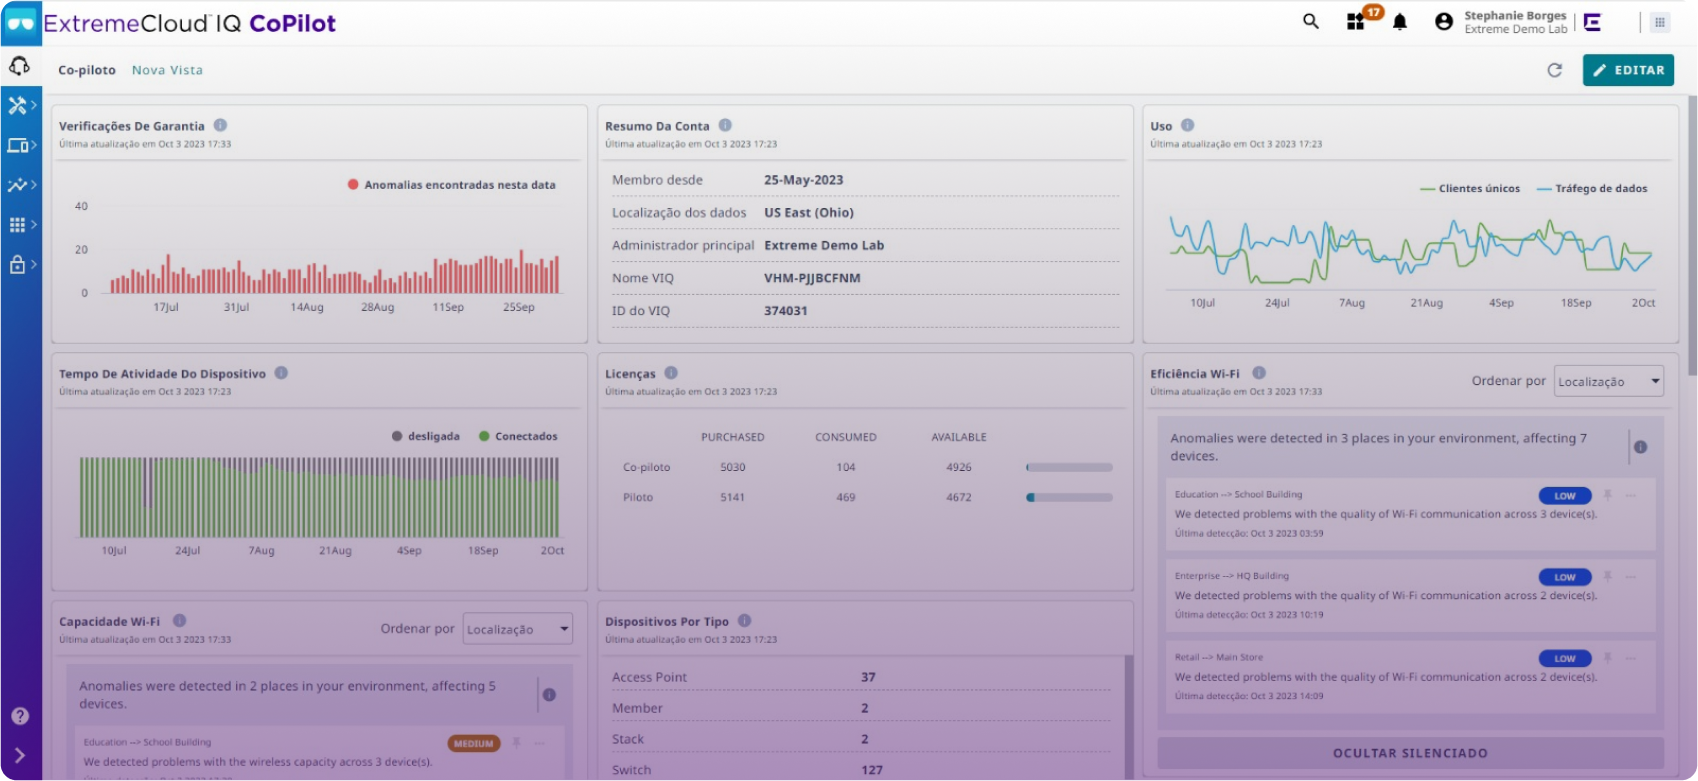Pin the Education capacity anomaly marked MEDIUM
Screen dimensions: 1698x781
coord(517,743)
